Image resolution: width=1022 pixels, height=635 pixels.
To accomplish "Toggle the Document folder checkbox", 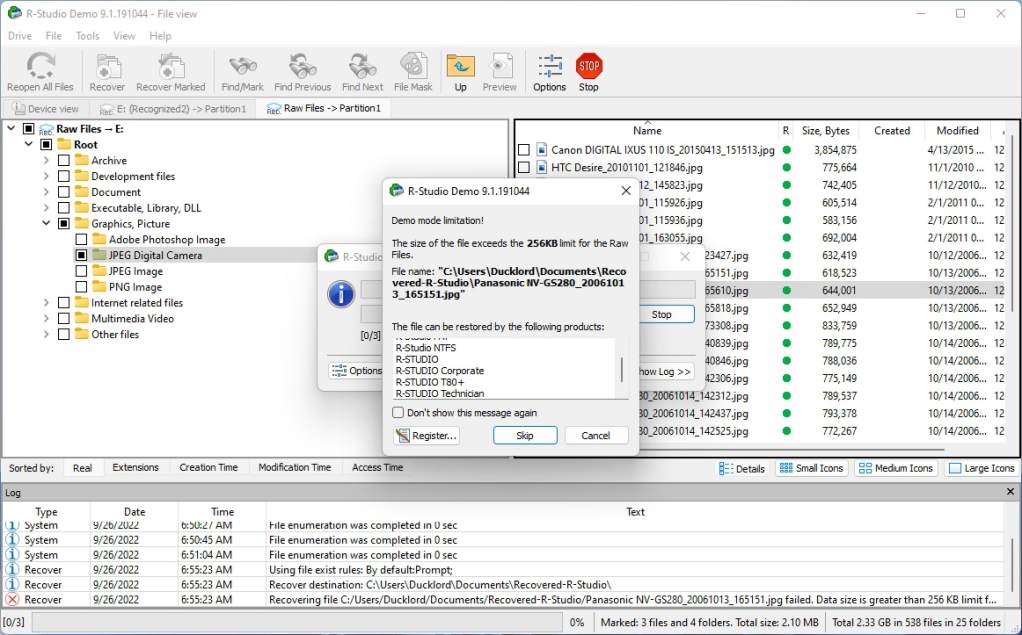I will (x=64, y=192).
